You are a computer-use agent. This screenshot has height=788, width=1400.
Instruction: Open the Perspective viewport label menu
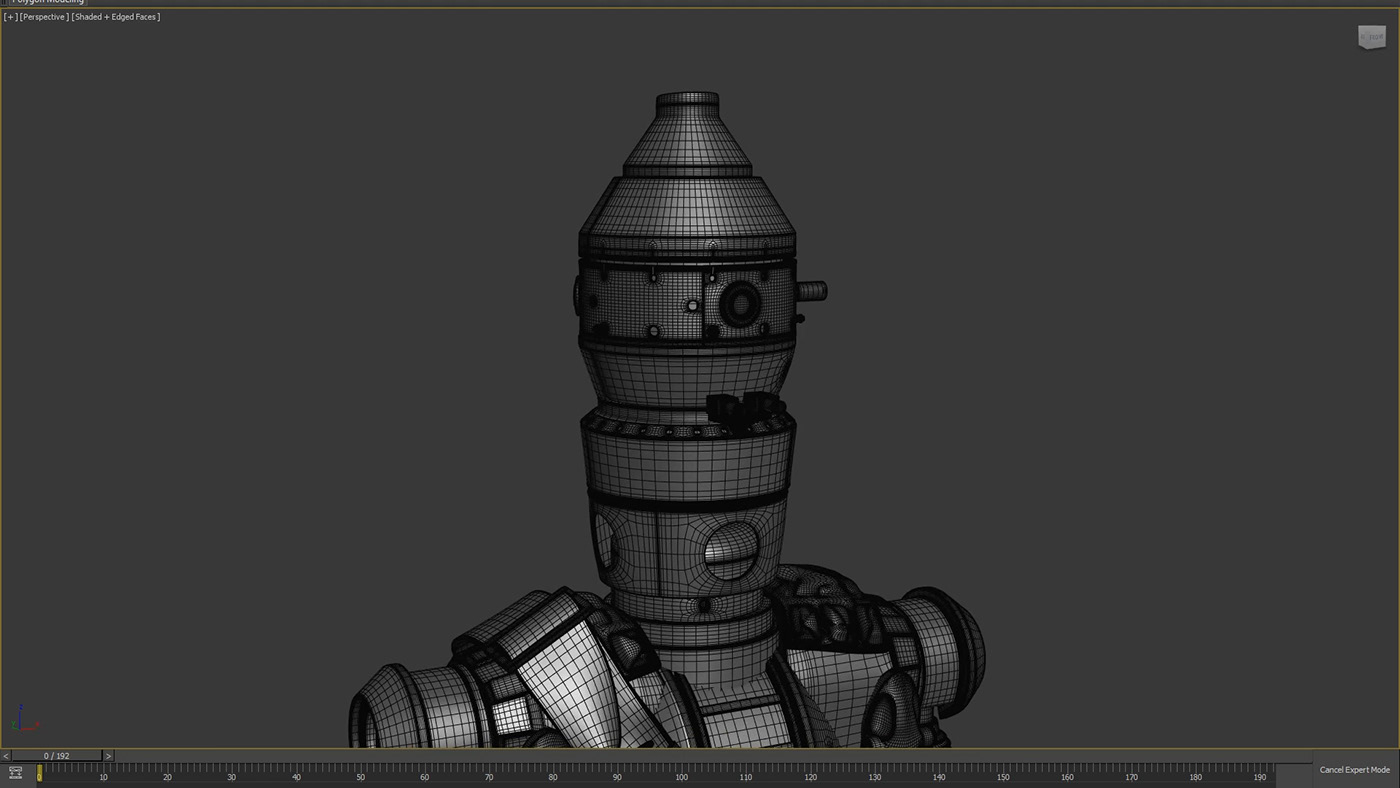pyautogui.click(x=44, y=17)
